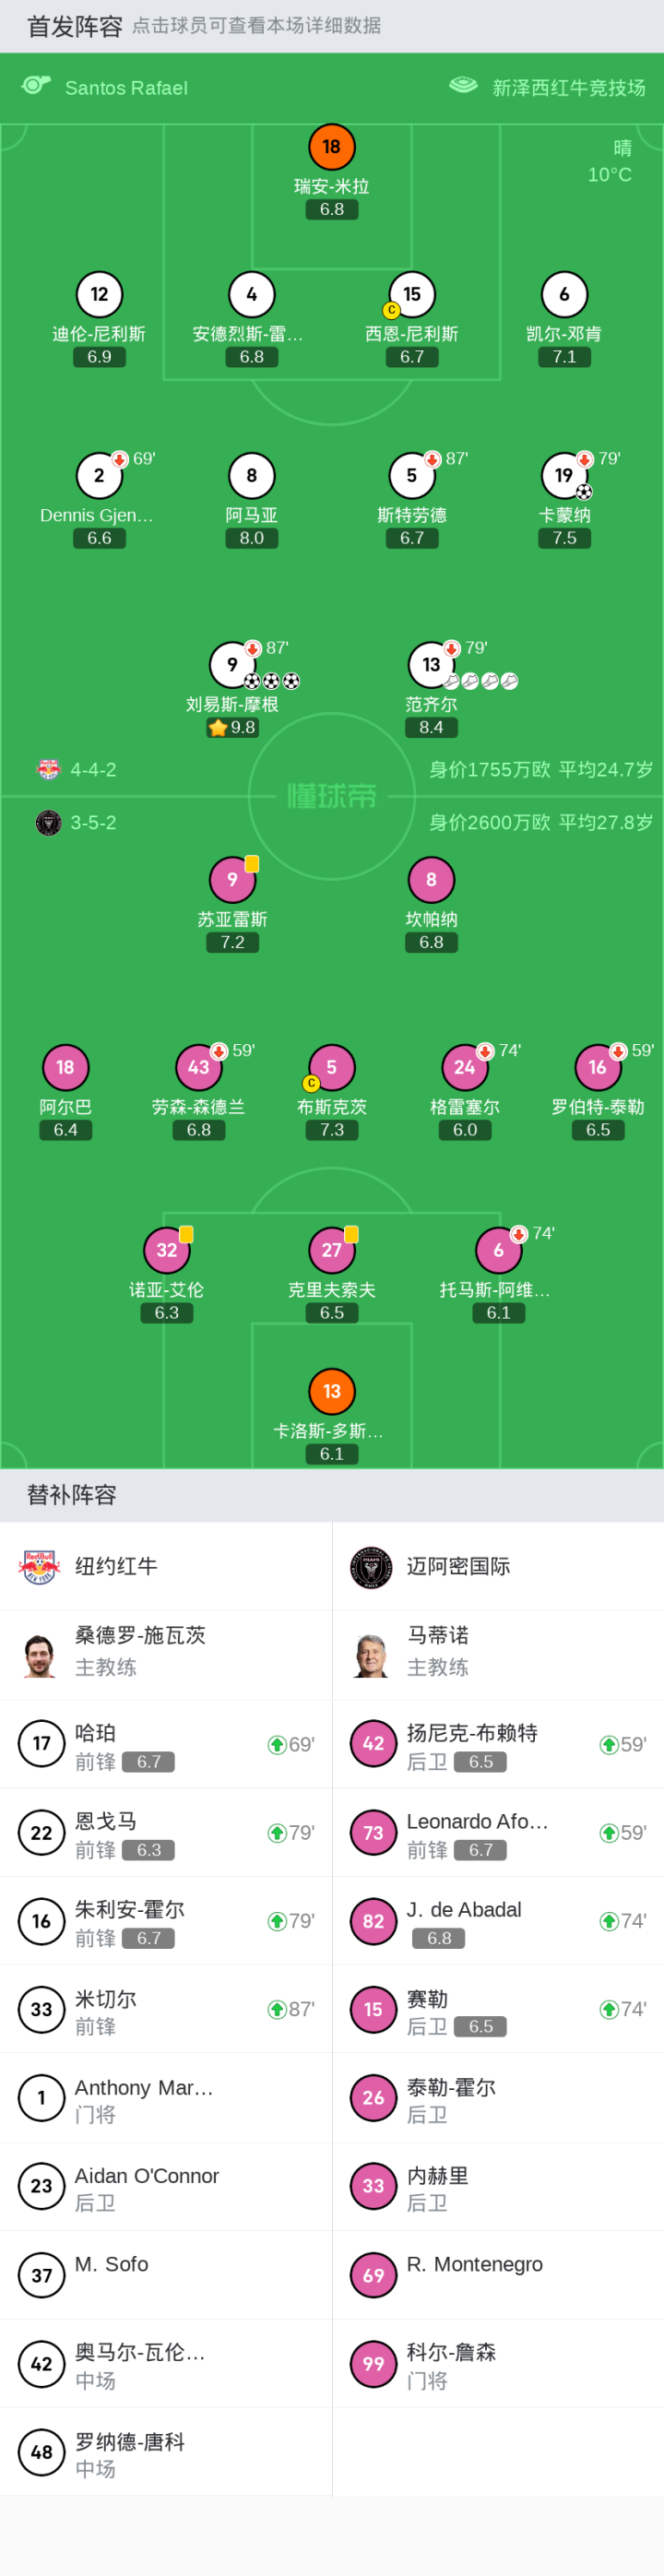This screenshot has width=664, height=2576.
Task: Click the captain C badge on 西恩-尼利斯
Action: coord(394,312)
